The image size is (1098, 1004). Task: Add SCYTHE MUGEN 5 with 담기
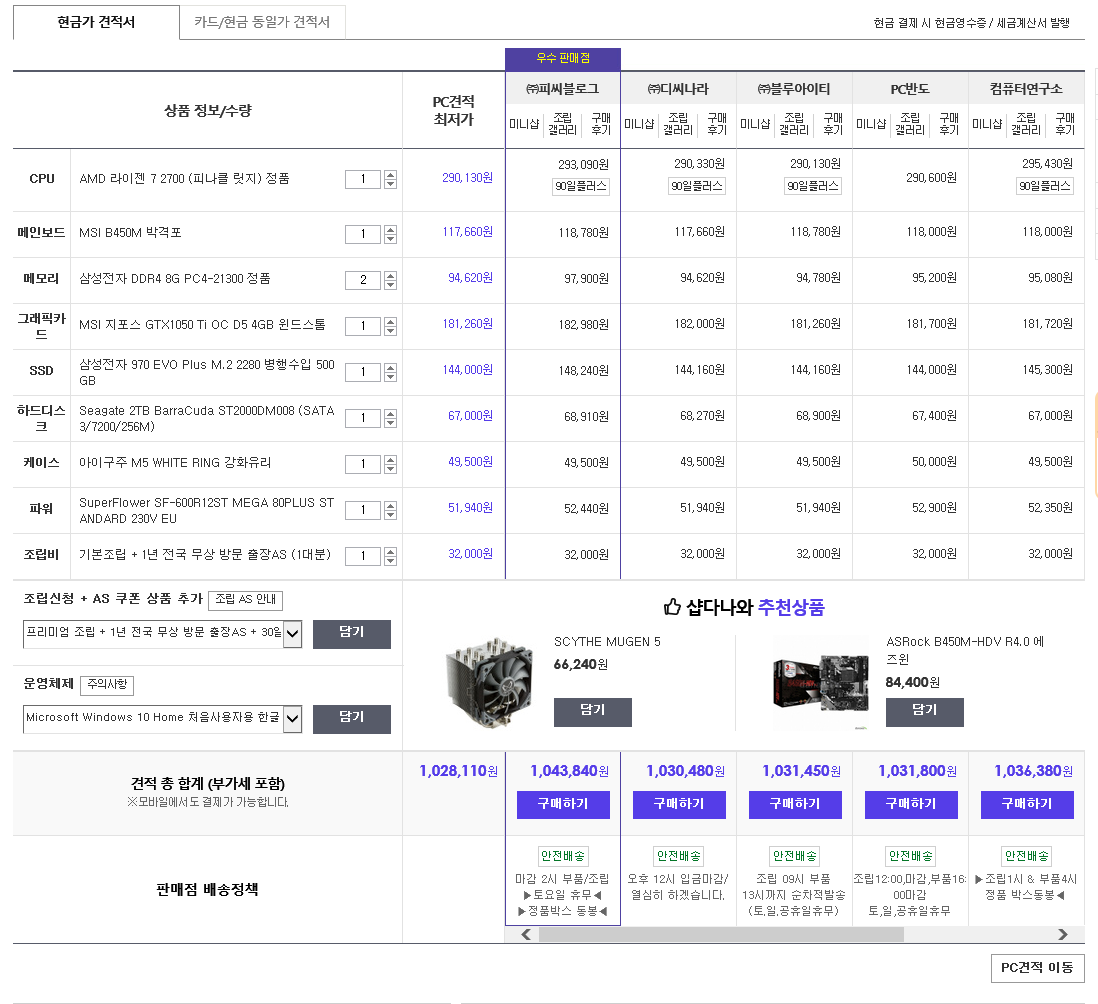point(592,712)
